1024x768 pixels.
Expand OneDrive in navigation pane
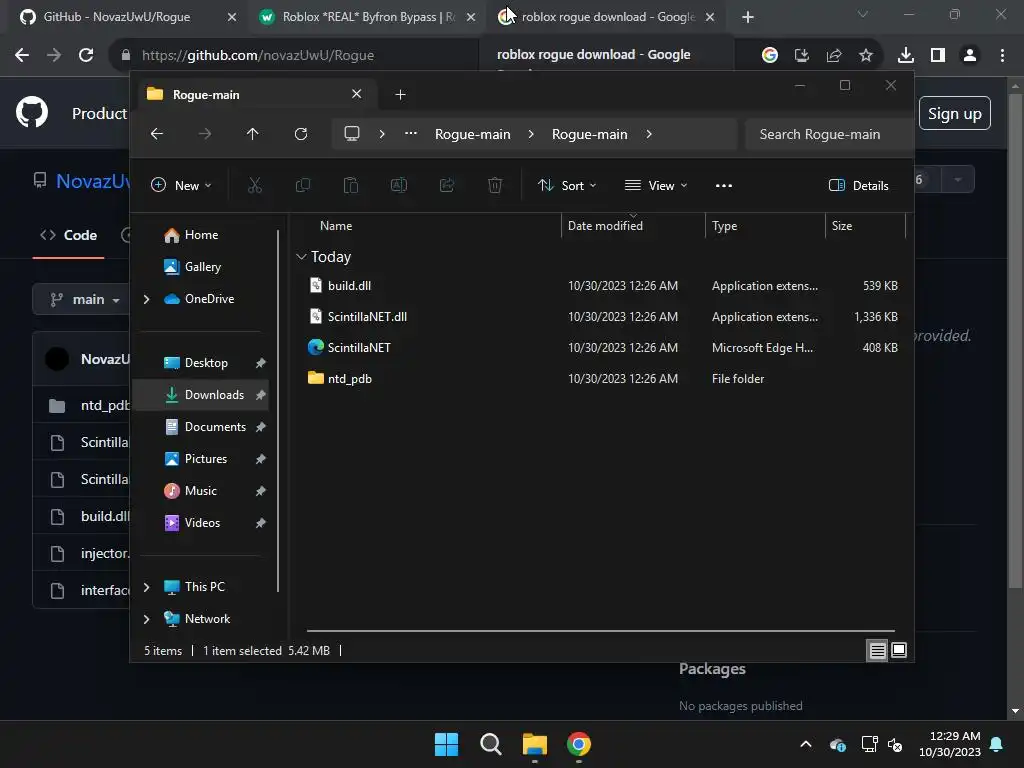[x=146, y=299]
